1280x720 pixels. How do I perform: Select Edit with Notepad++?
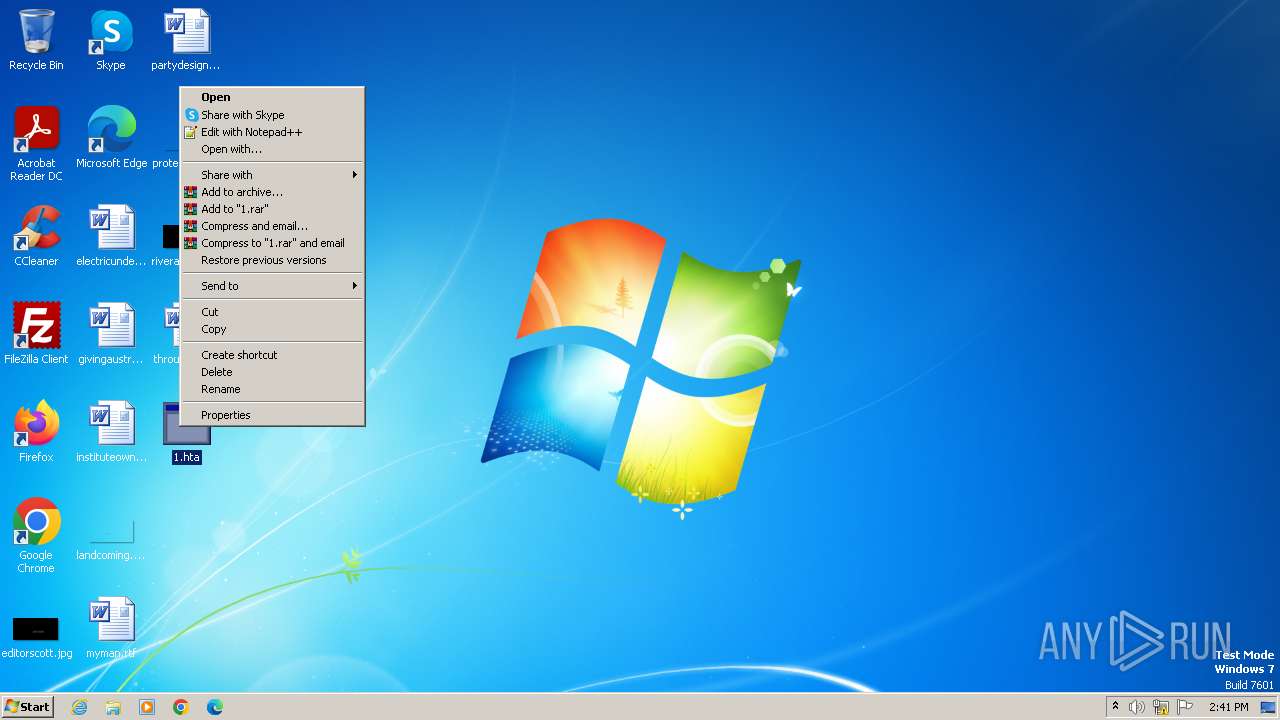pyautogui.click(x=272, y=132)
